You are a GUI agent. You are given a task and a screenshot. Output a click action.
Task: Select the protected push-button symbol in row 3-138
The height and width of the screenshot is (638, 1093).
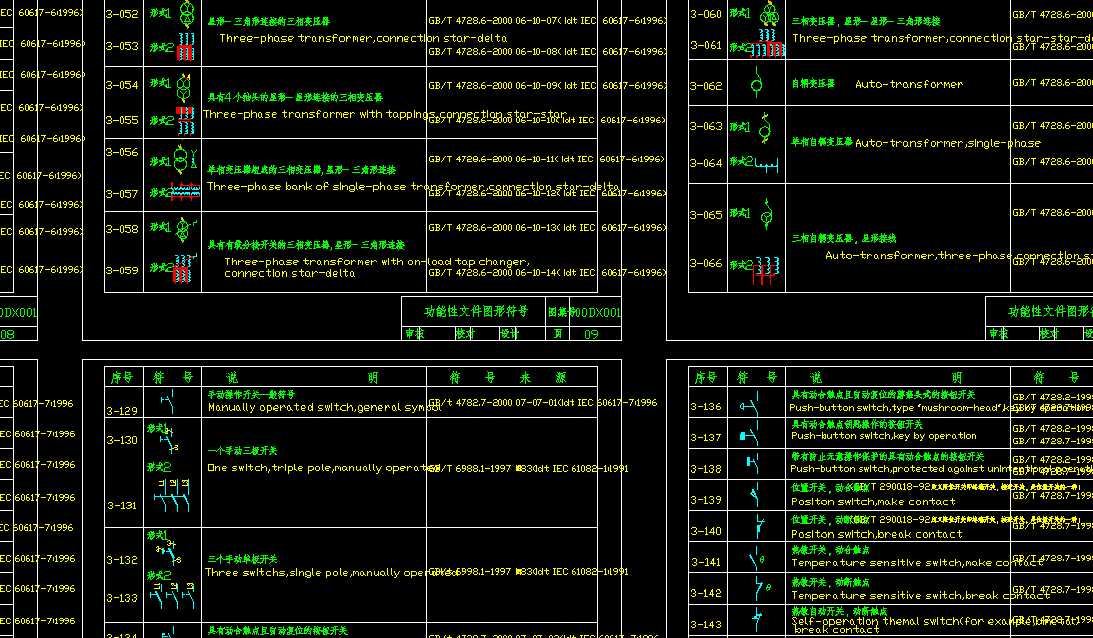point(754,463)
